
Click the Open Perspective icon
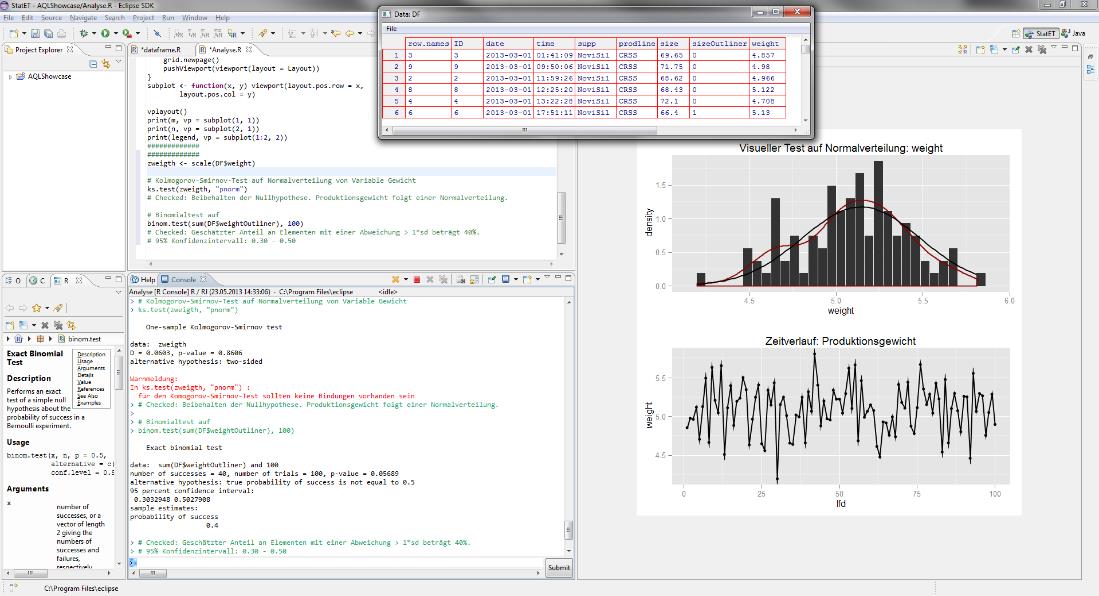coord(1016,33)
